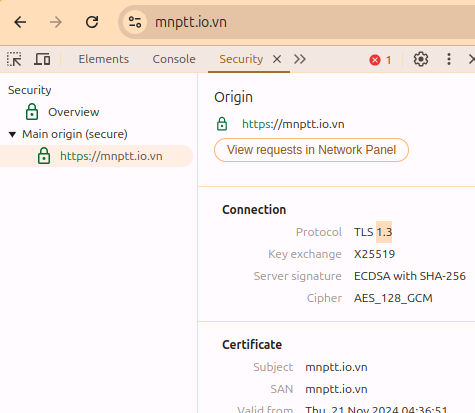This screenshot has height=413, width=475.
Task: Open site information icon in address bar
Action: pyautogui.click(x=135, y=22)
